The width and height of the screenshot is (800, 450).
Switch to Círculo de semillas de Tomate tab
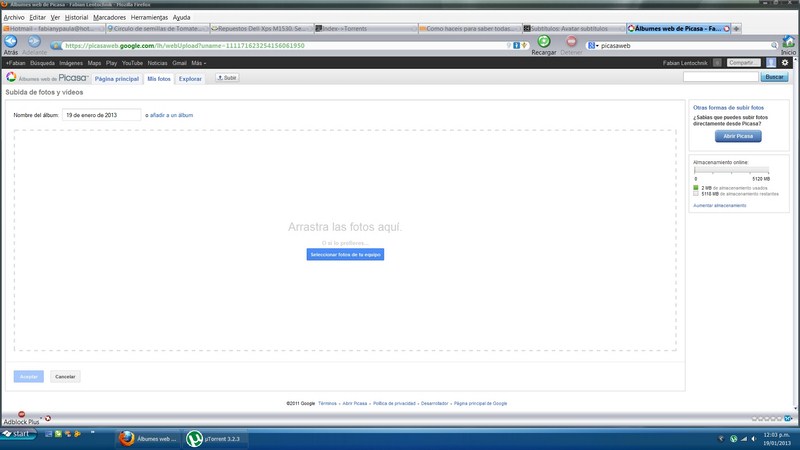(158, 29)
